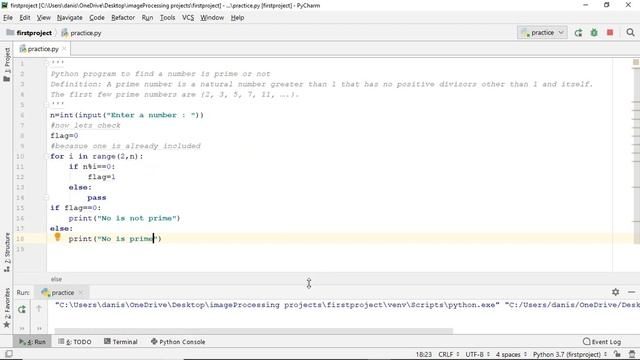Click the lock read-only toggle icon in status bar

[617, 354]
